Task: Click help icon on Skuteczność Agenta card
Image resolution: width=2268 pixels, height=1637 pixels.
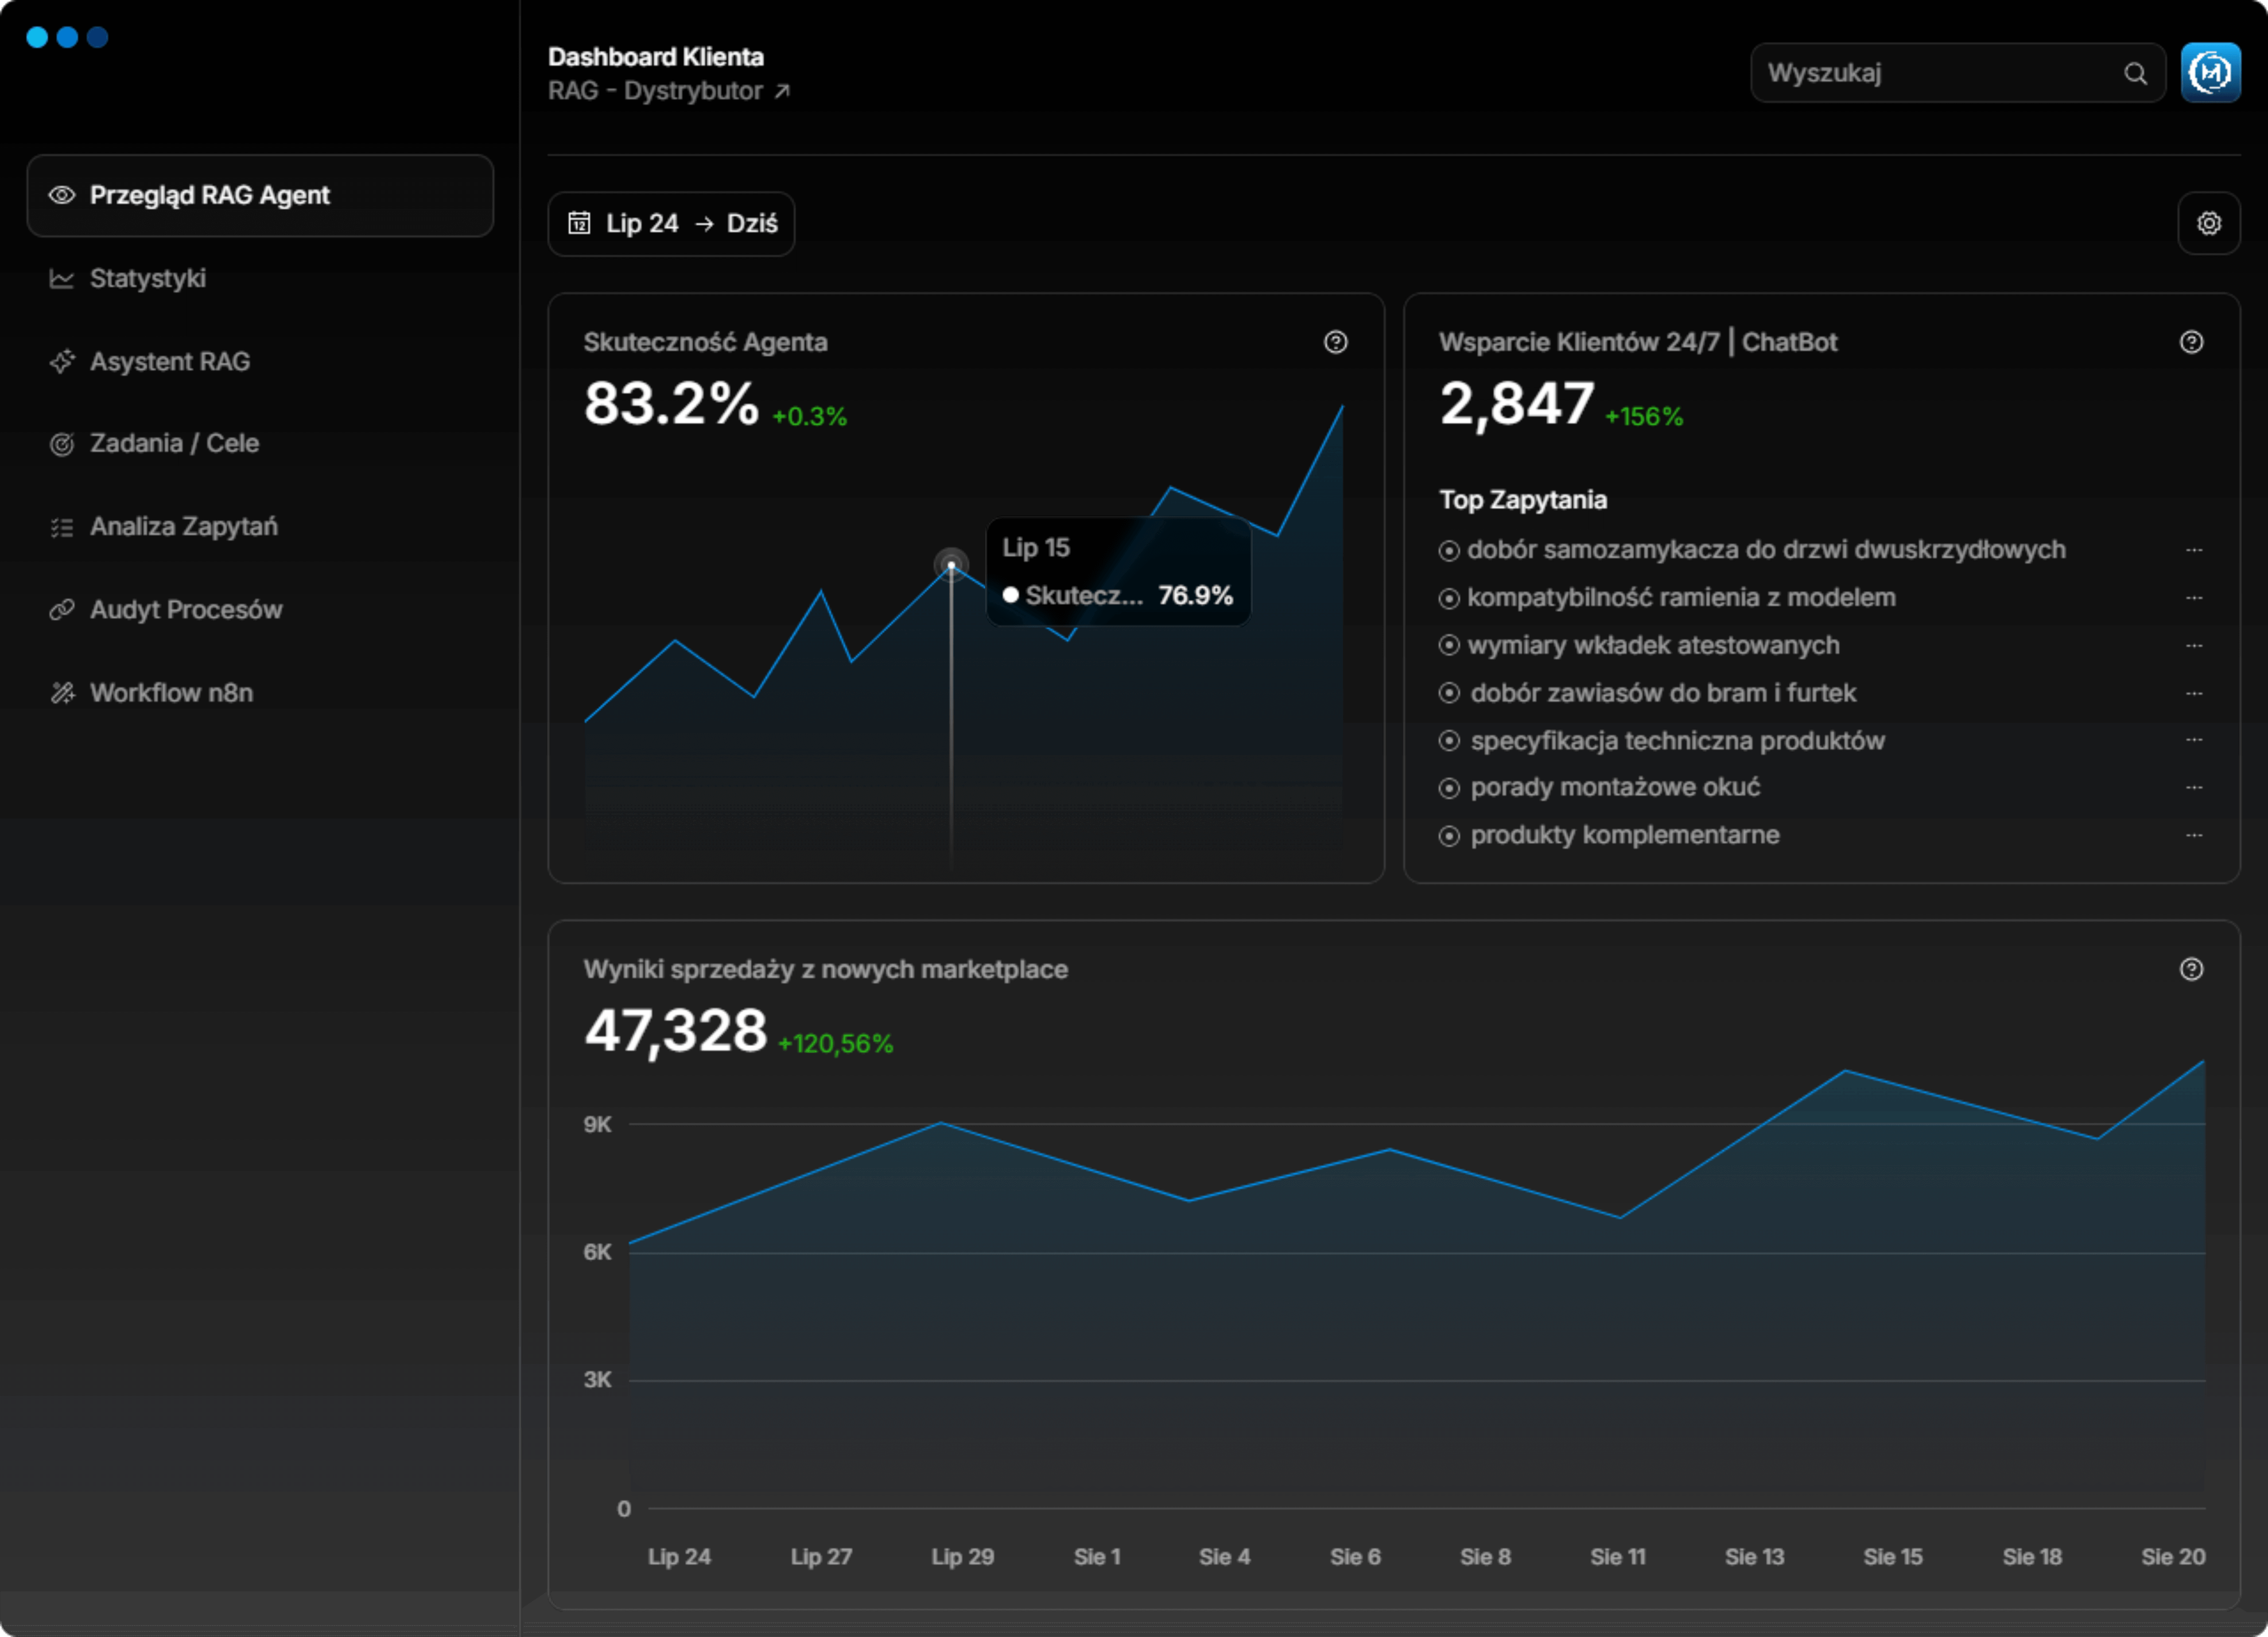Action: tap(1335, 342)
